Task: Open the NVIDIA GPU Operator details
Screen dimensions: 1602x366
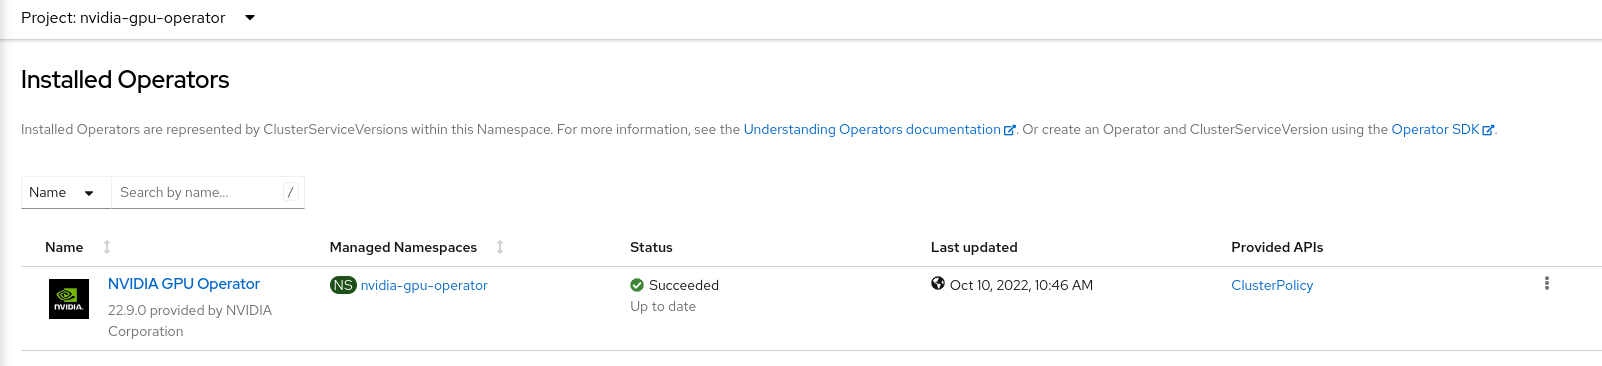Action: pos(184,284)
